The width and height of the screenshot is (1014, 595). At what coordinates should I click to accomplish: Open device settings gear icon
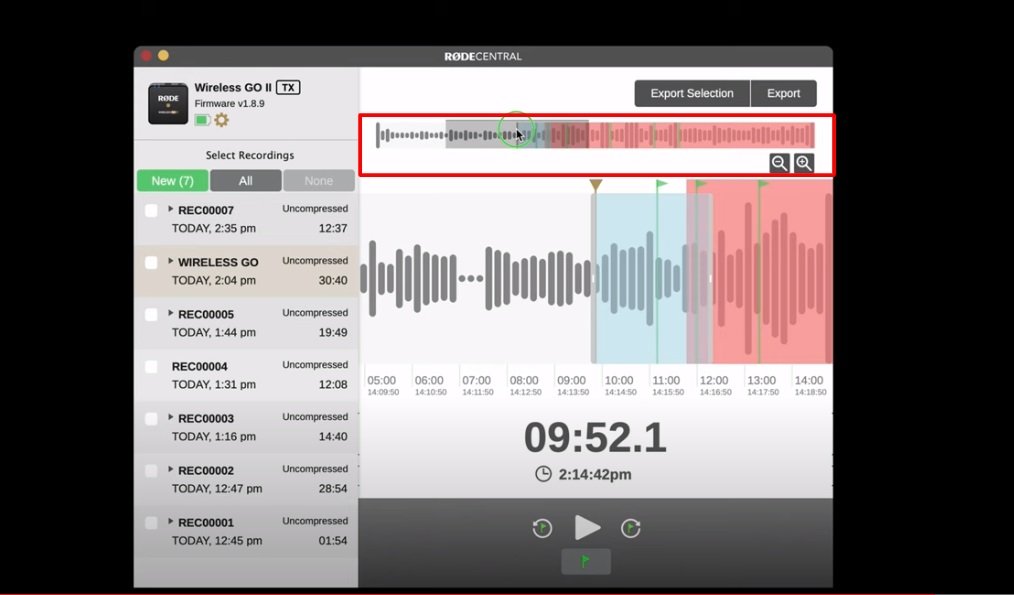click(x=221, y=120)
